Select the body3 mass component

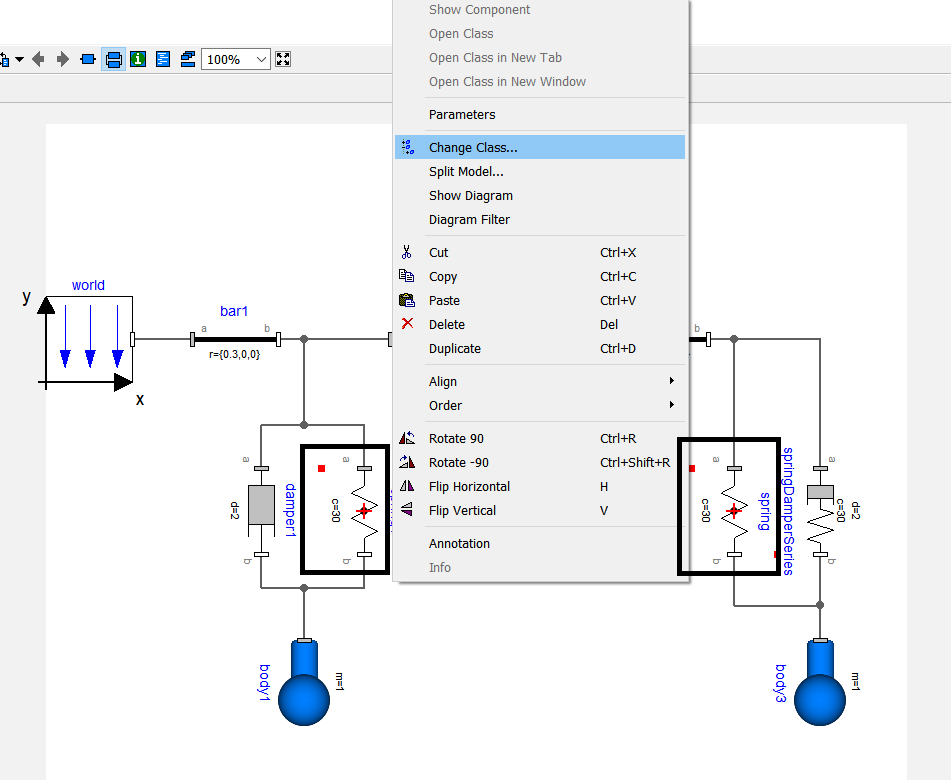pos(820,682)
